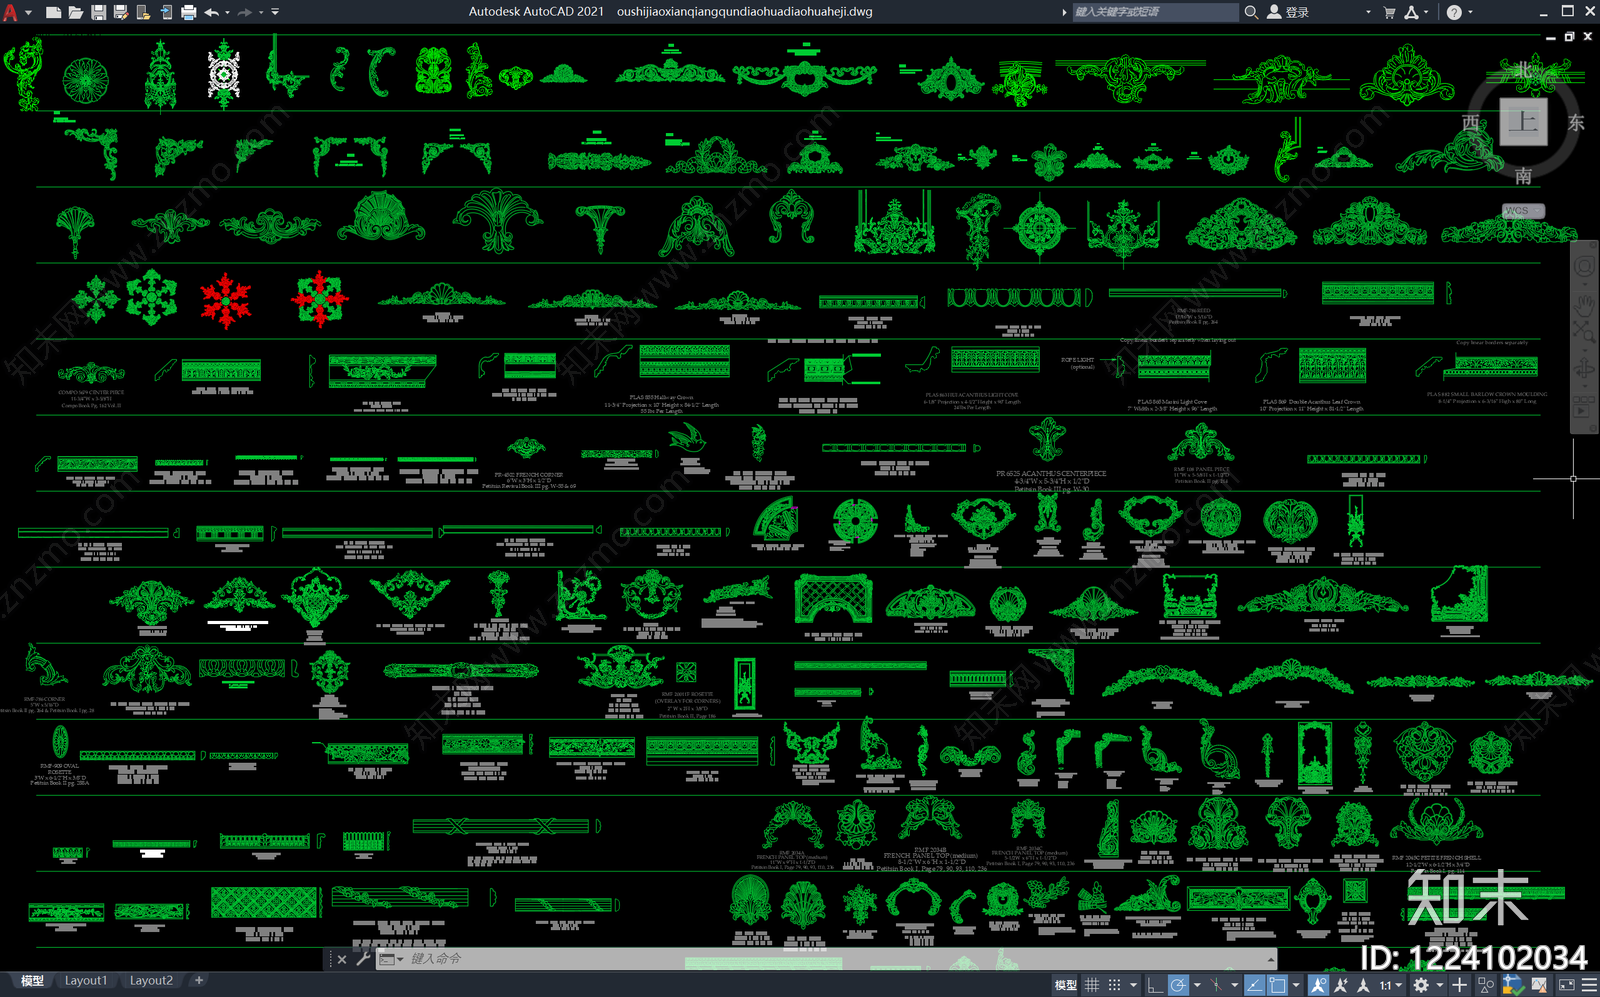Expand the application menu arrow beside logo

28,13
